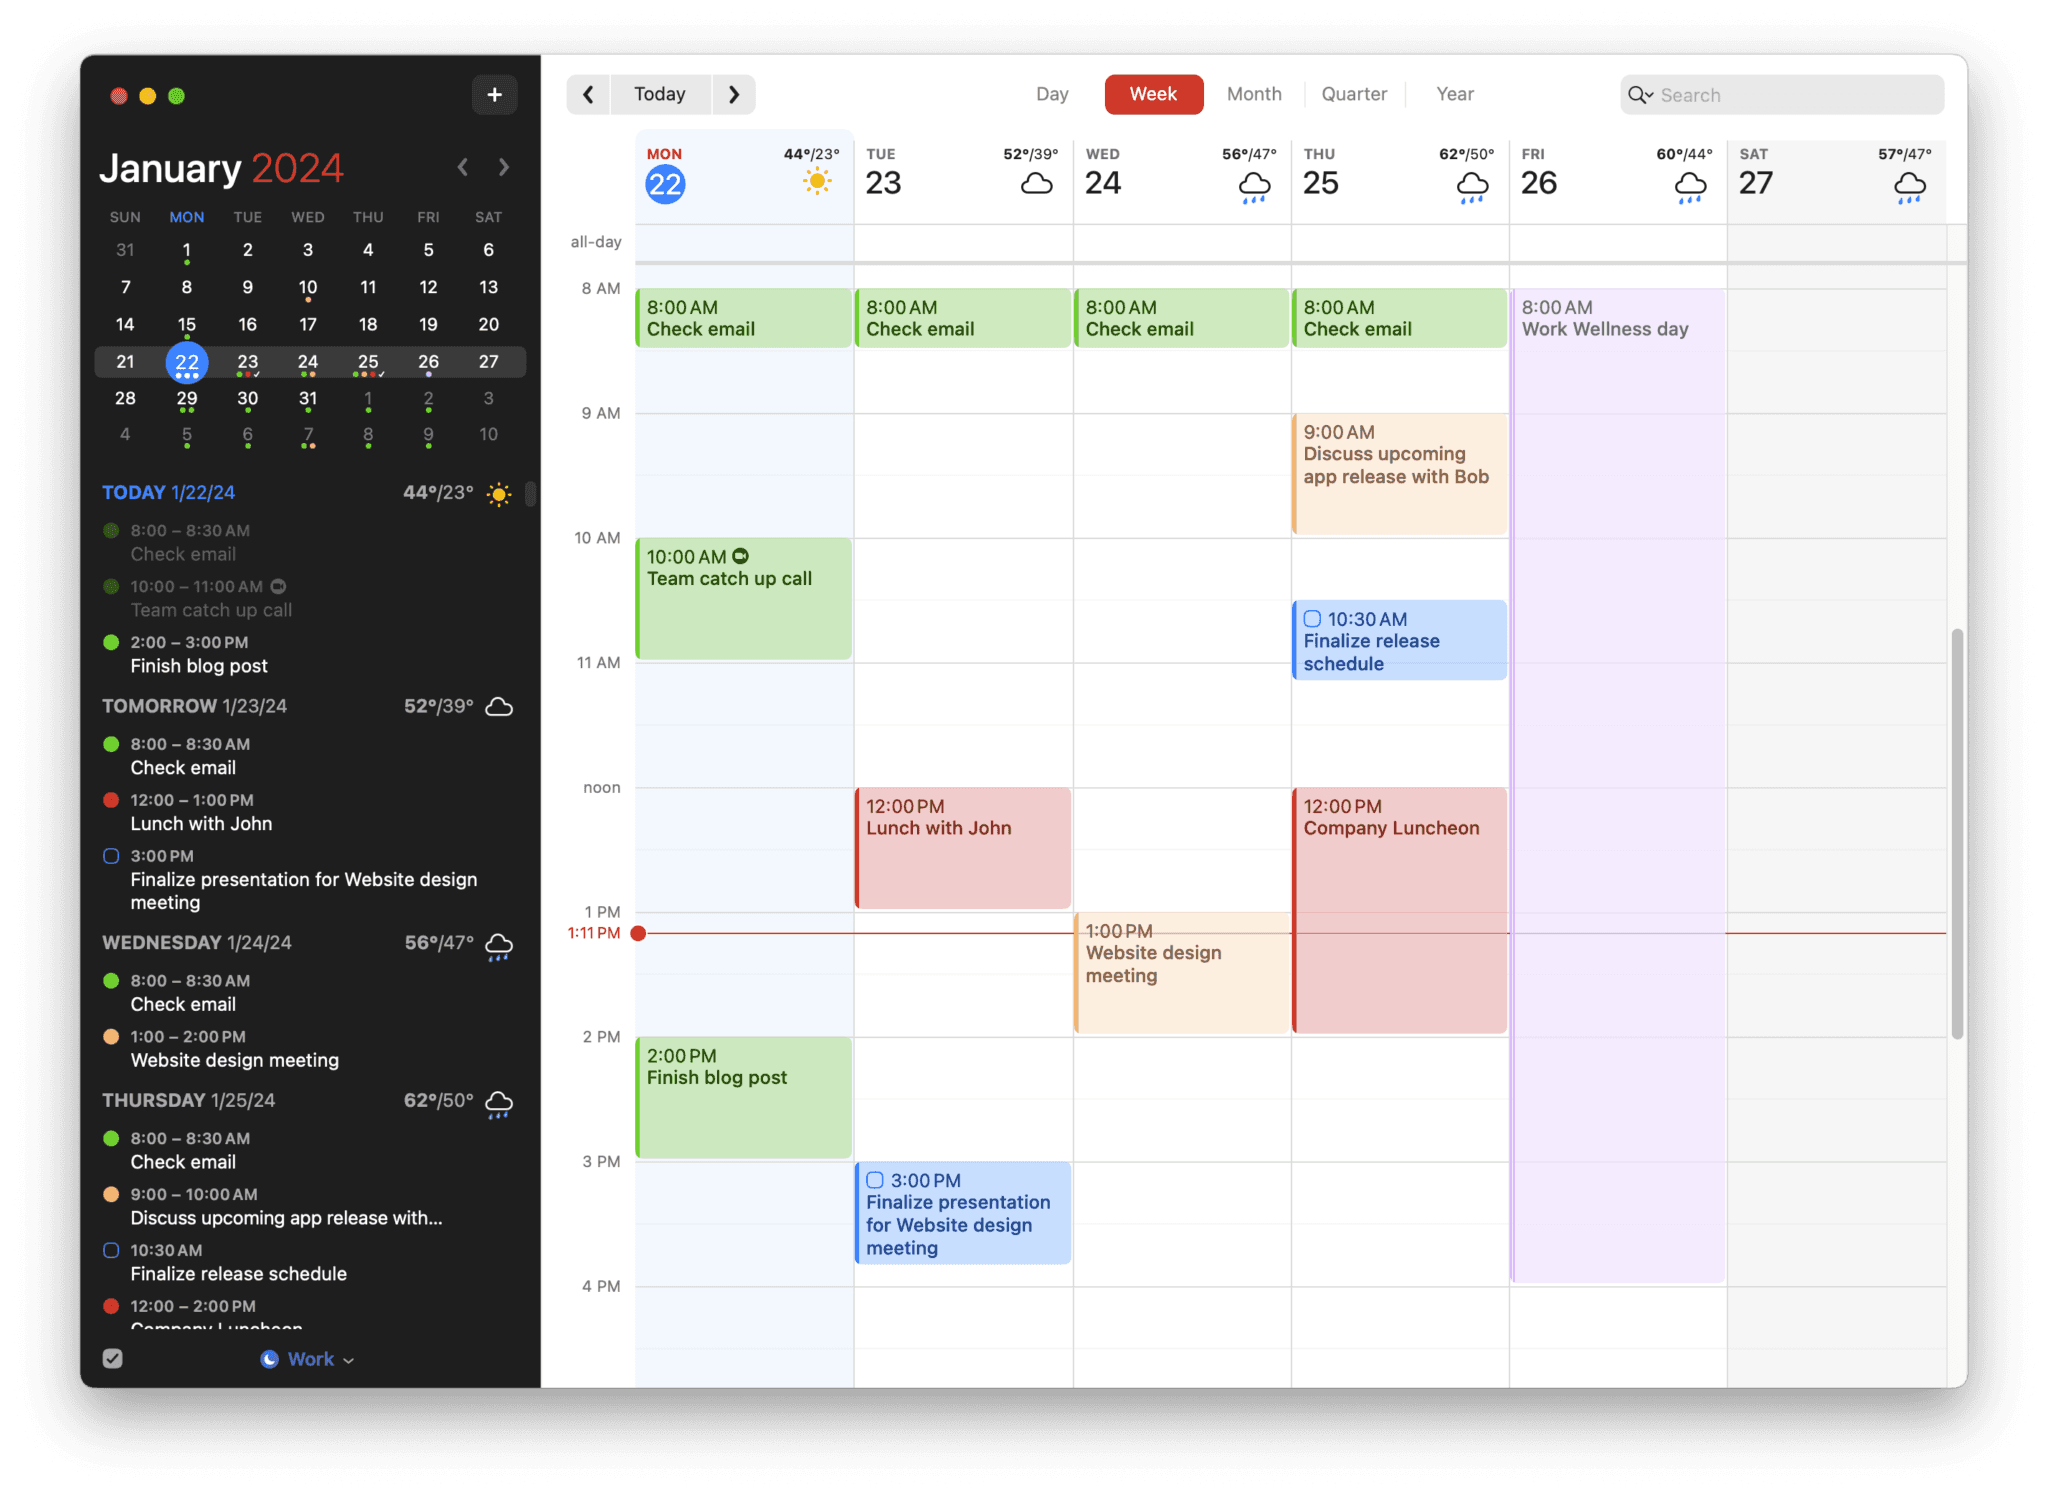Viewport: 2048px width, 1494px height.
Task: Click the plus button to add event
Action: pos(494,95)
